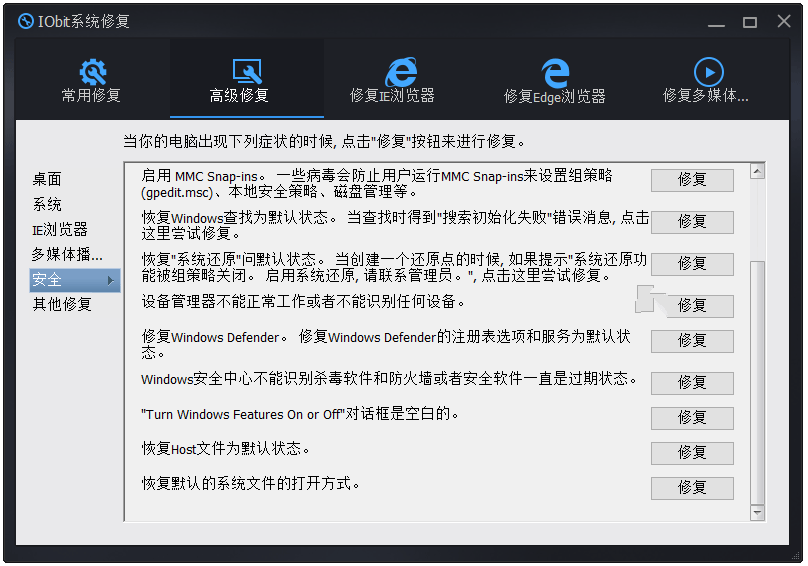The height and width of the screenshot is (566, 808).
Task: Maximize the IObit系统修复 window
Action: pos(750,22)
